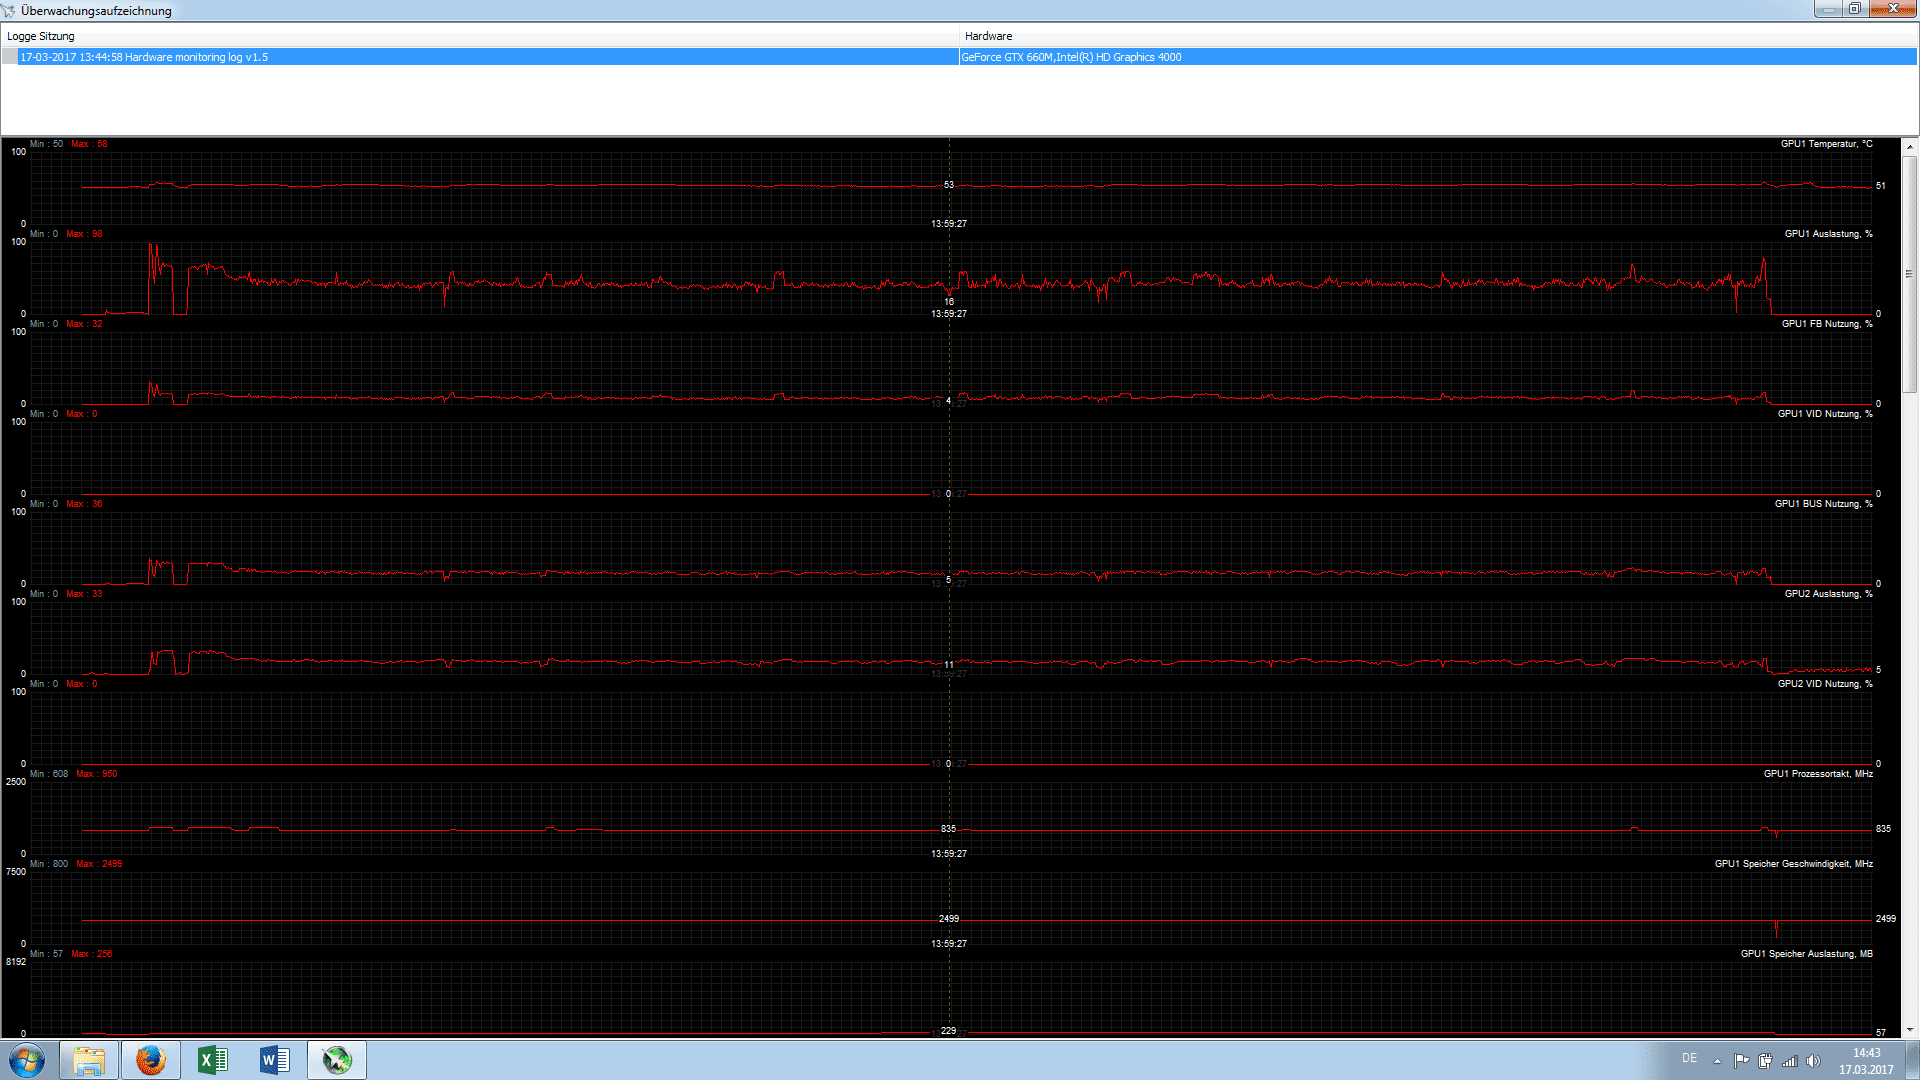1920x1080 pixels.
Task: Click the date 17.03.2017 in tray
Action: pyautogui.click(x=1866, y=1070)
